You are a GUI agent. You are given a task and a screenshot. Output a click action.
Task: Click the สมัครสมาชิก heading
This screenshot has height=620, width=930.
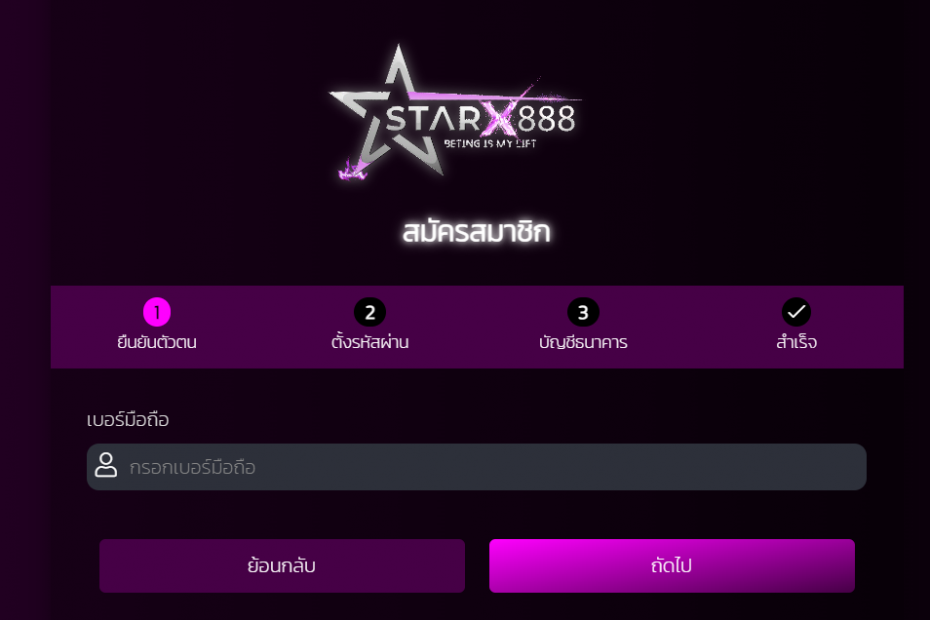pyautogui.click(x=476, y=231)
